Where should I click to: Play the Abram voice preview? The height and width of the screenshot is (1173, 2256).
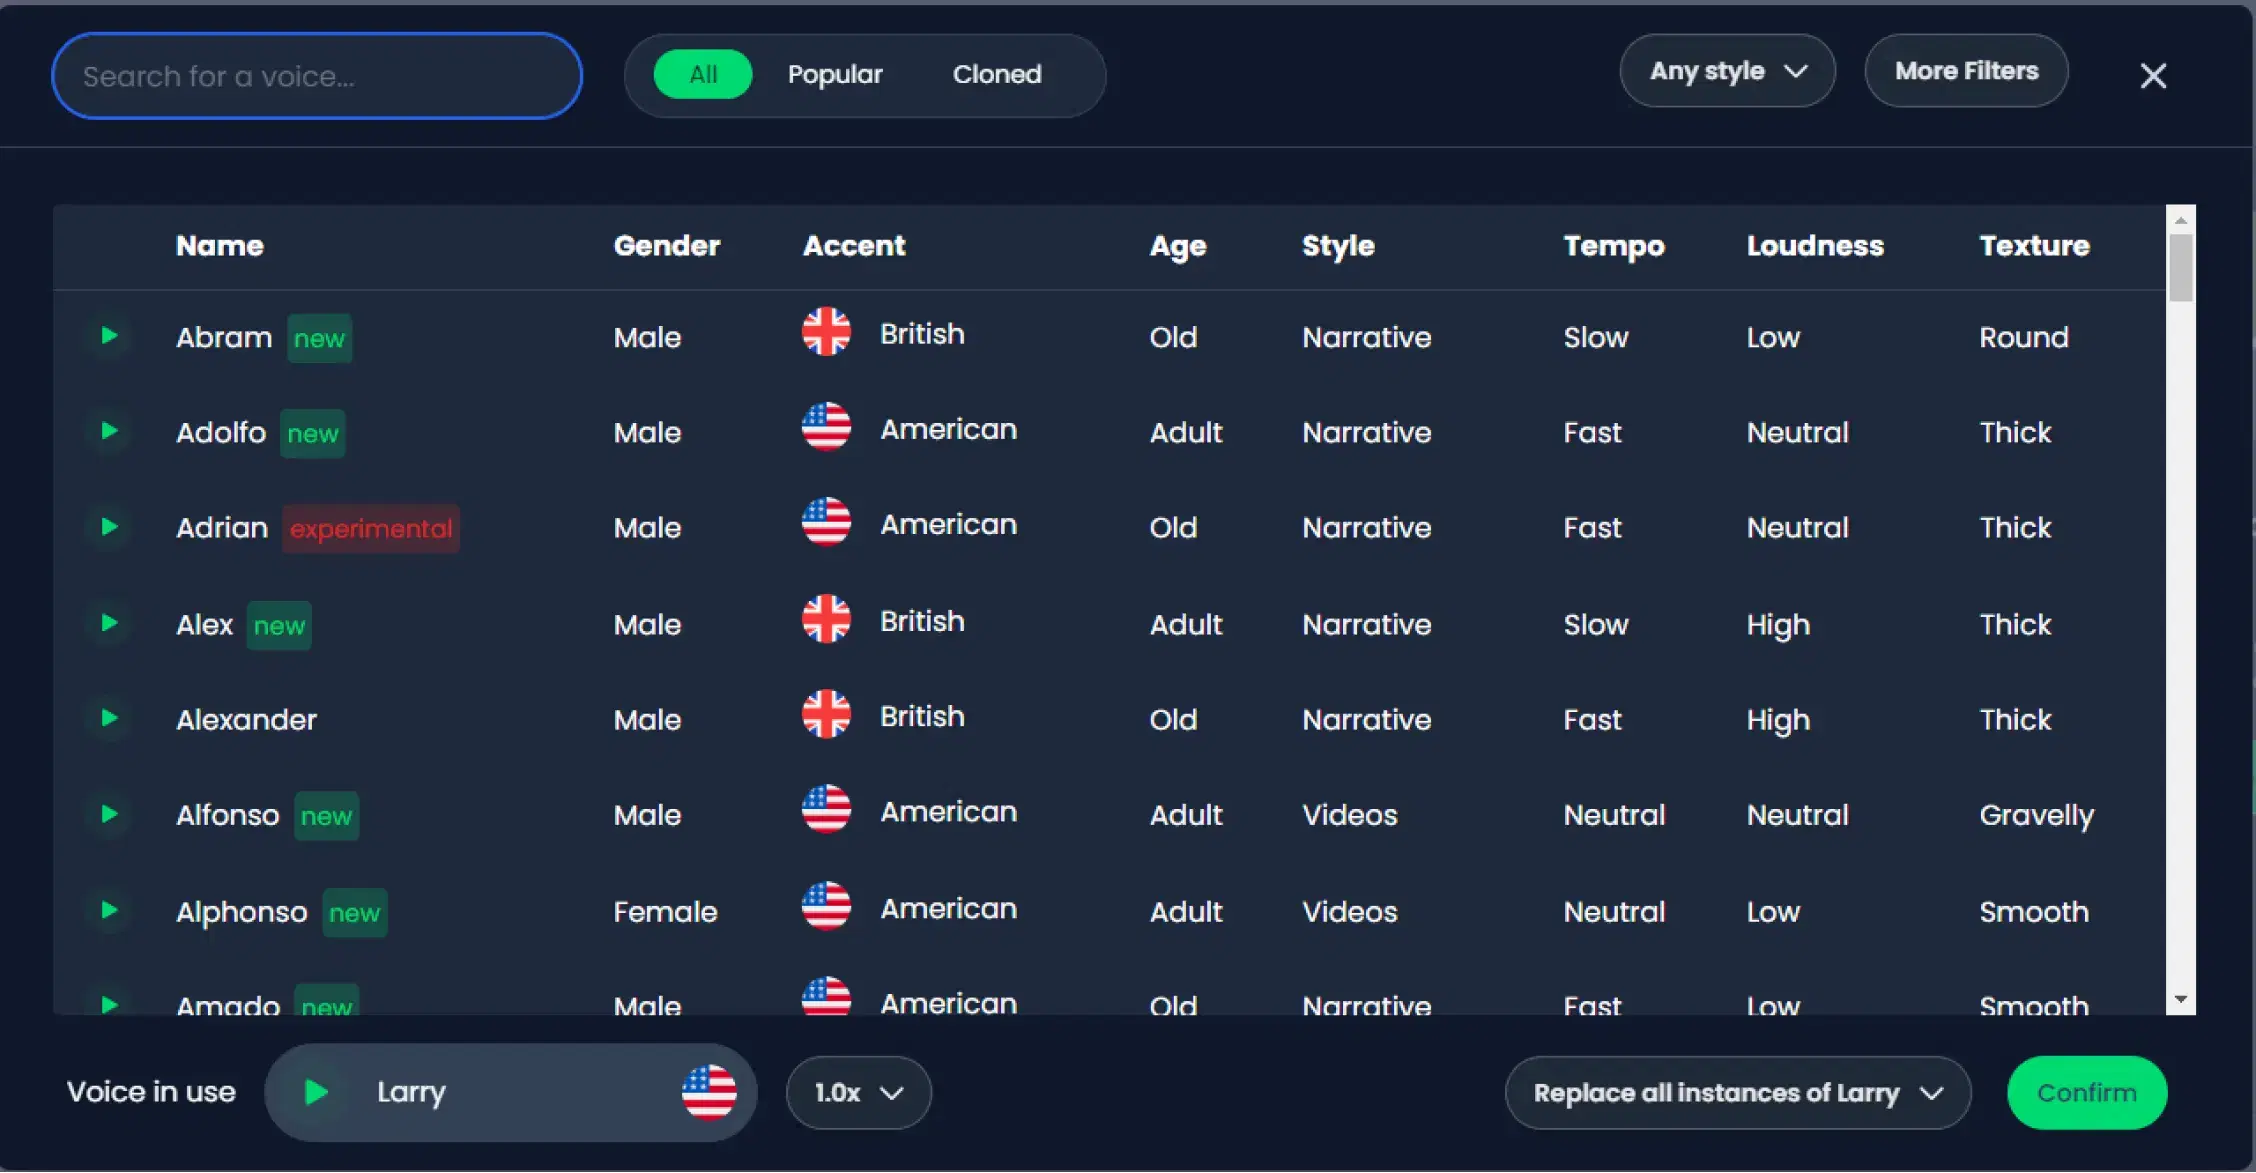click(109, 336)
